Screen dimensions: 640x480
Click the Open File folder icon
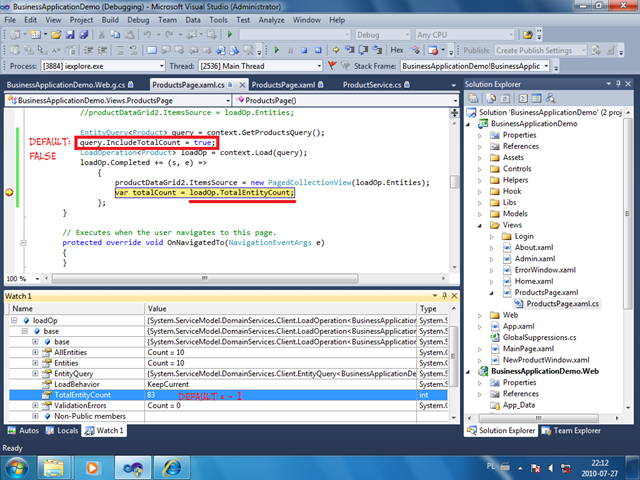[56, 35]
